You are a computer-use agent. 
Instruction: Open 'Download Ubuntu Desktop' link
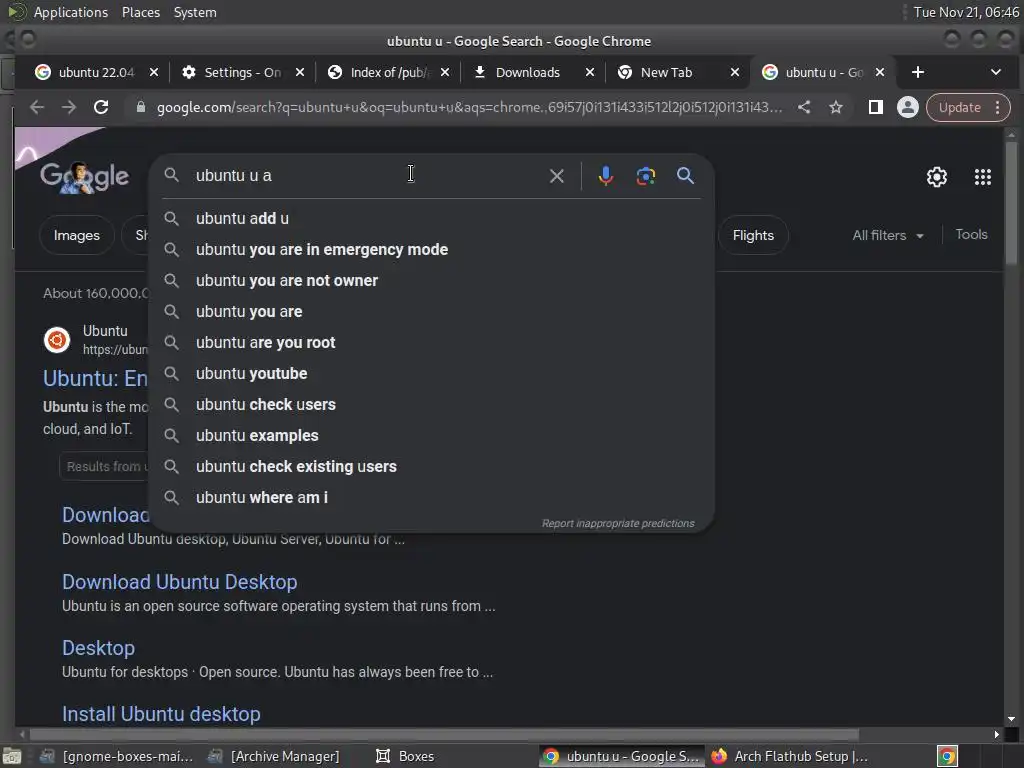click(x=180, y=582)
